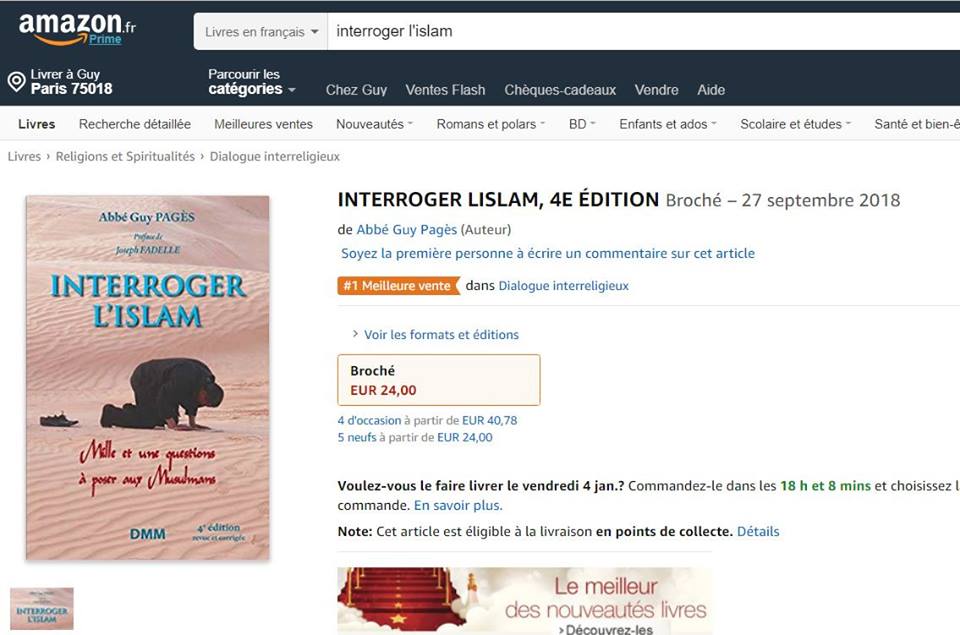Open the Chèques-cadeaux page
Viewport: 960px width, 635px height.
(x=560, y=90)
